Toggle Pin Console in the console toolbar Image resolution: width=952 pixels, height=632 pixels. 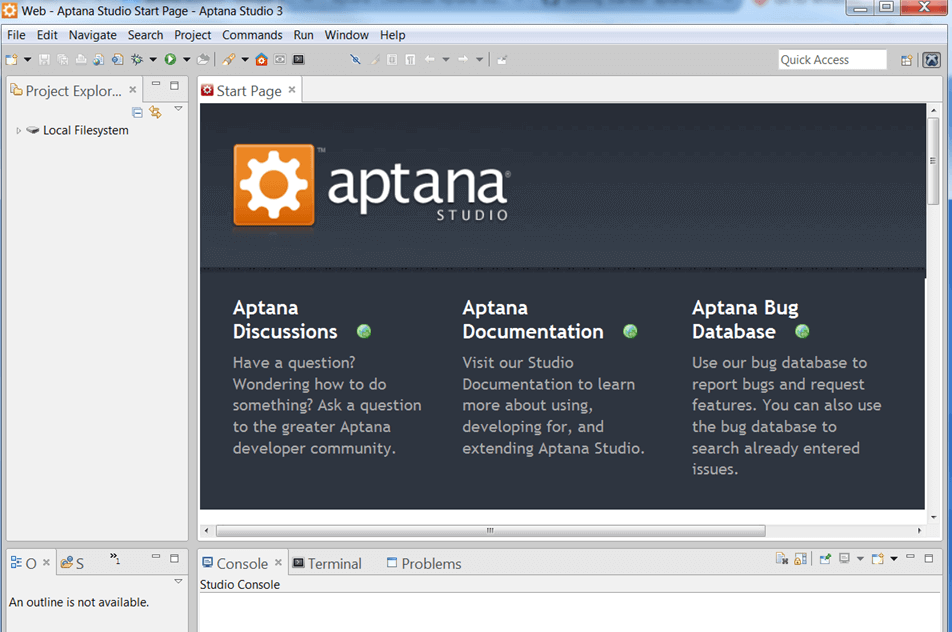pos(825,559)
